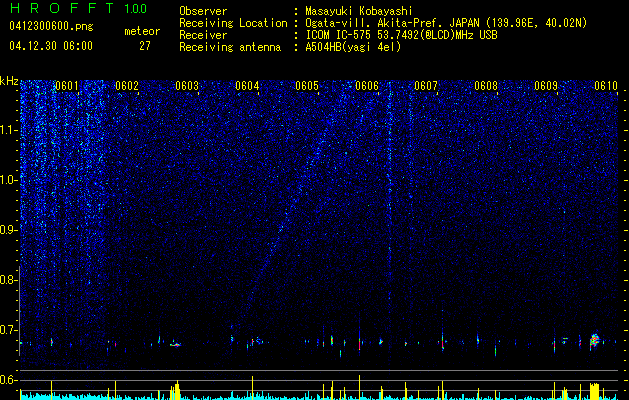Click the 0608 time marker
The height and width of the screenshot is (400, 629).
(x=486, y=86)
